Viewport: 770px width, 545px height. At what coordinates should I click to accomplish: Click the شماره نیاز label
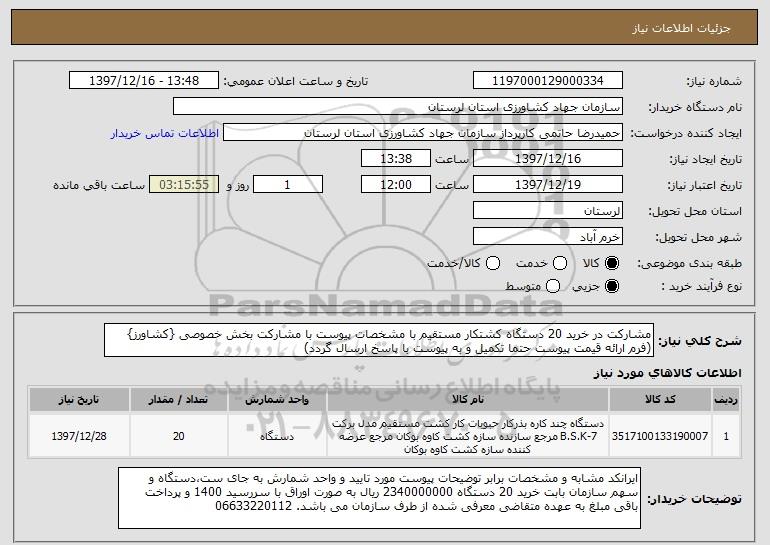(714, 81)
